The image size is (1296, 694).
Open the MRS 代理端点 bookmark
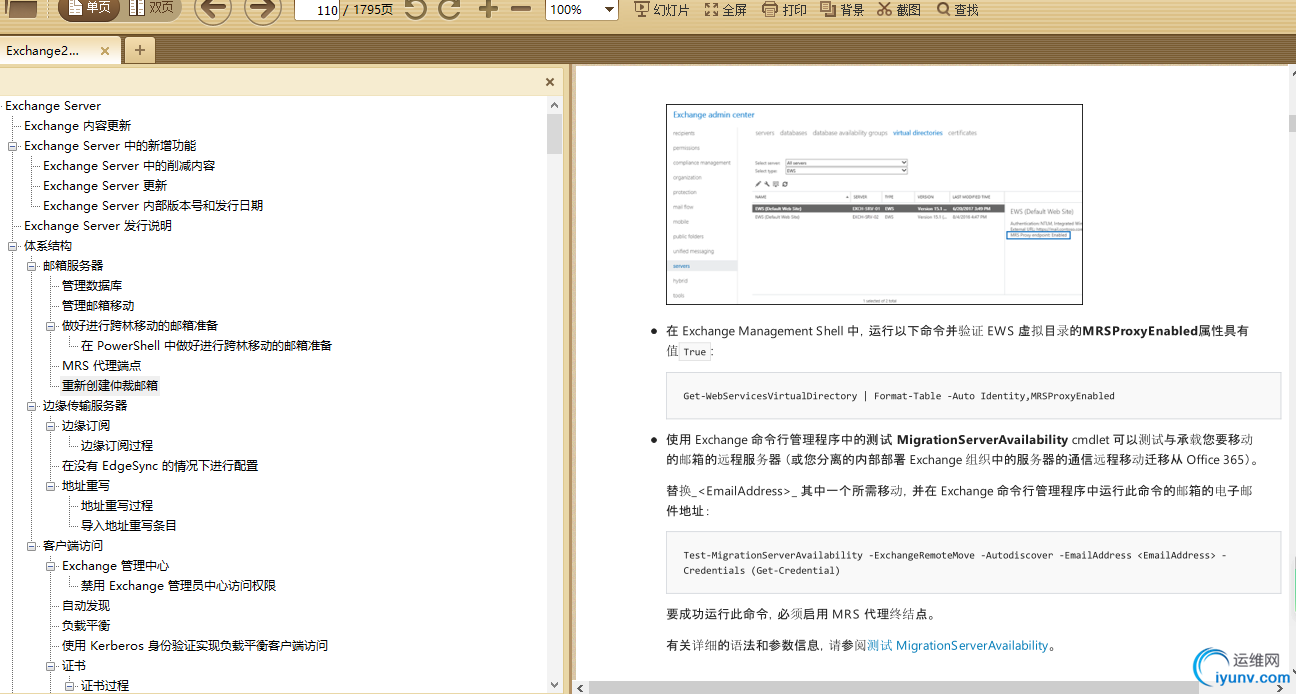(101, 366)
